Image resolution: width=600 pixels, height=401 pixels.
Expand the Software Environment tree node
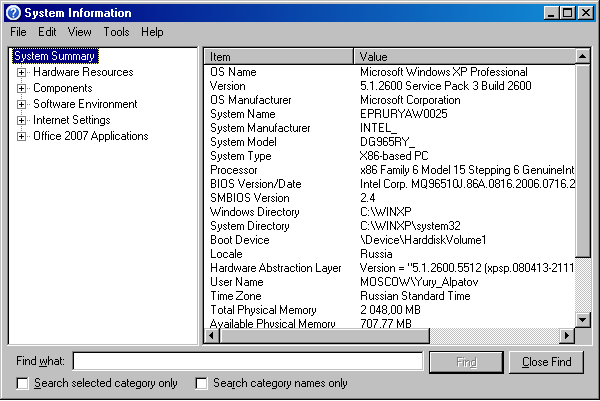pyautogui.click(x=22, y=104)
